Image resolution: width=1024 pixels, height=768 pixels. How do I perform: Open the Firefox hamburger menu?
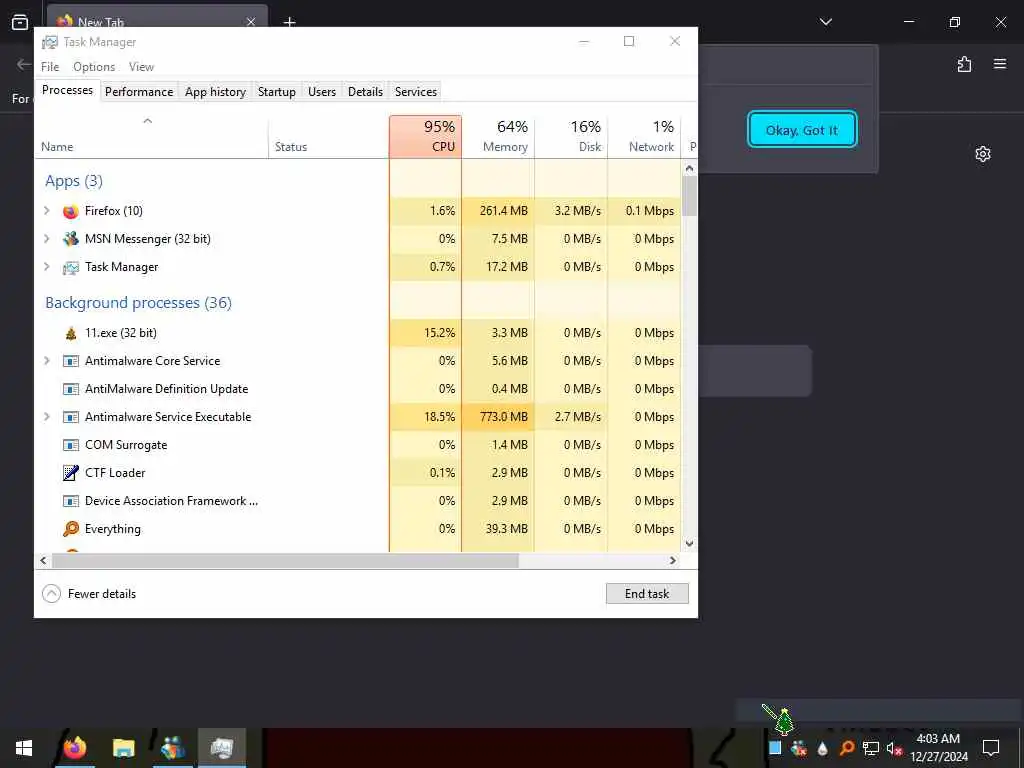coord(1000,64)
